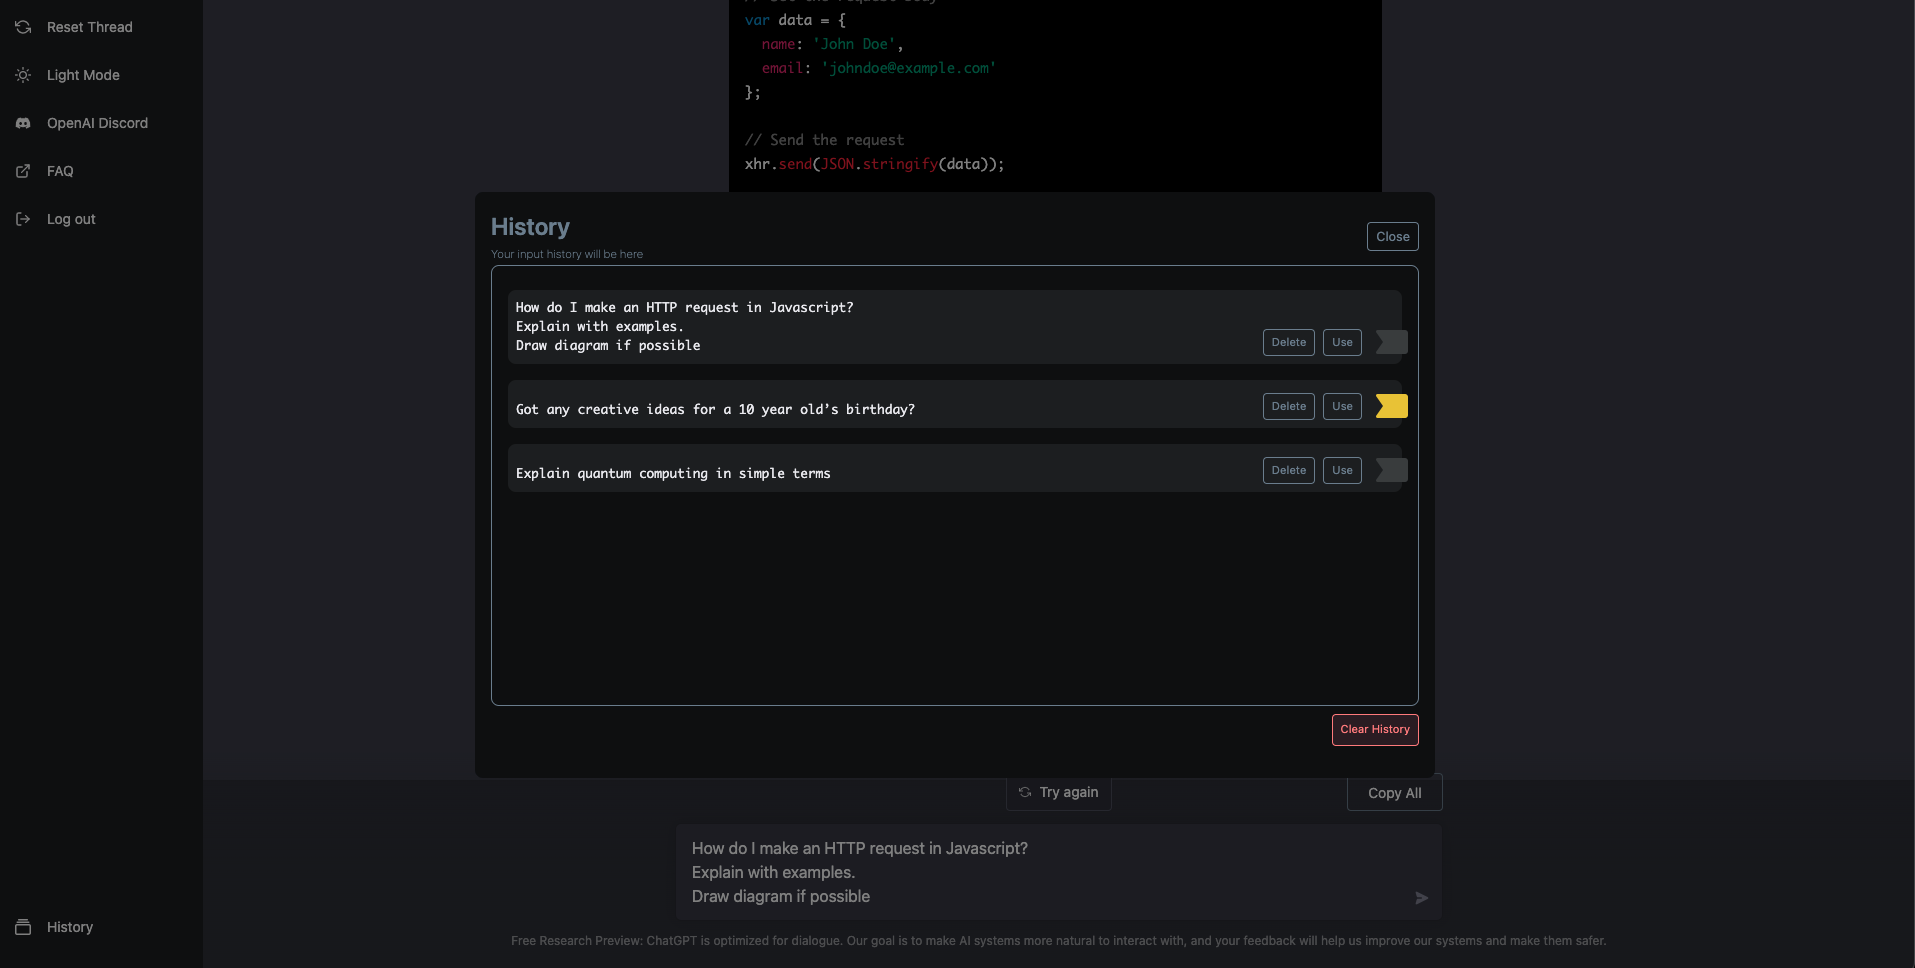Click the Free Research Preview footer text
The height and width of the screenshot is (968, 1915).
[x=1058, y=941]
